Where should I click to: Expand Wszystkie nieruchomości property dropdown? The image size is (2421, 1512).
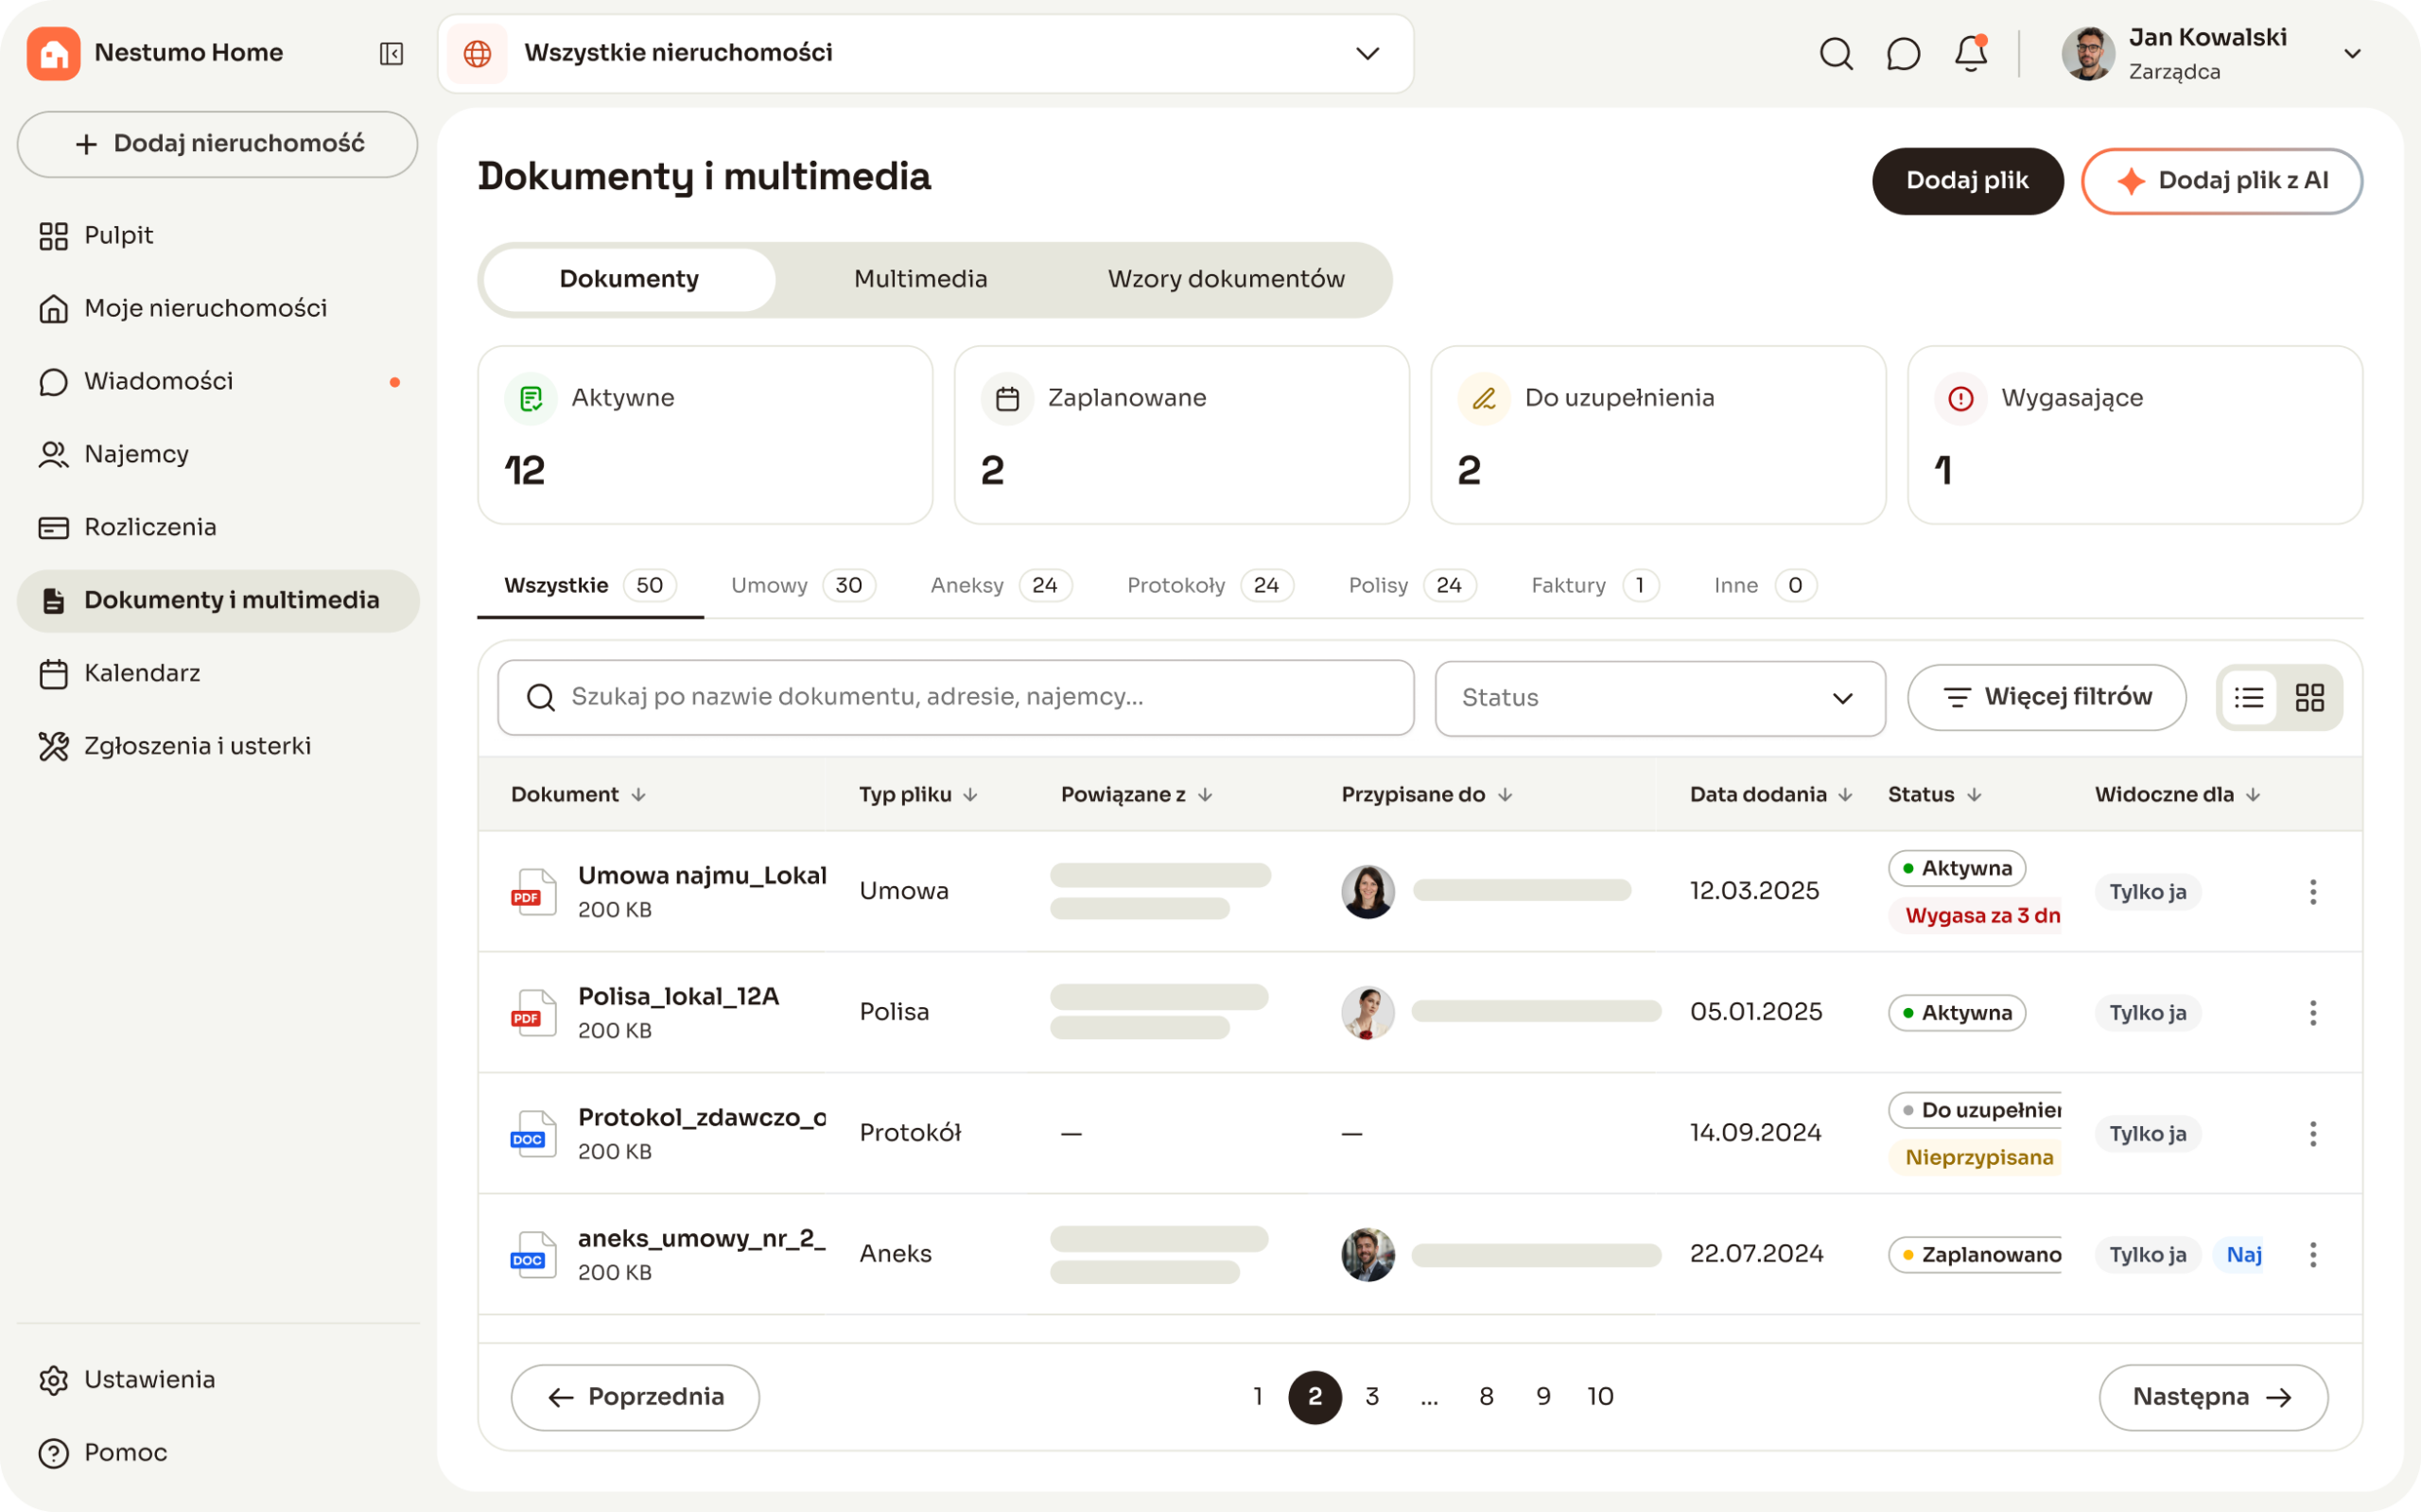click(x=926, y=54)
